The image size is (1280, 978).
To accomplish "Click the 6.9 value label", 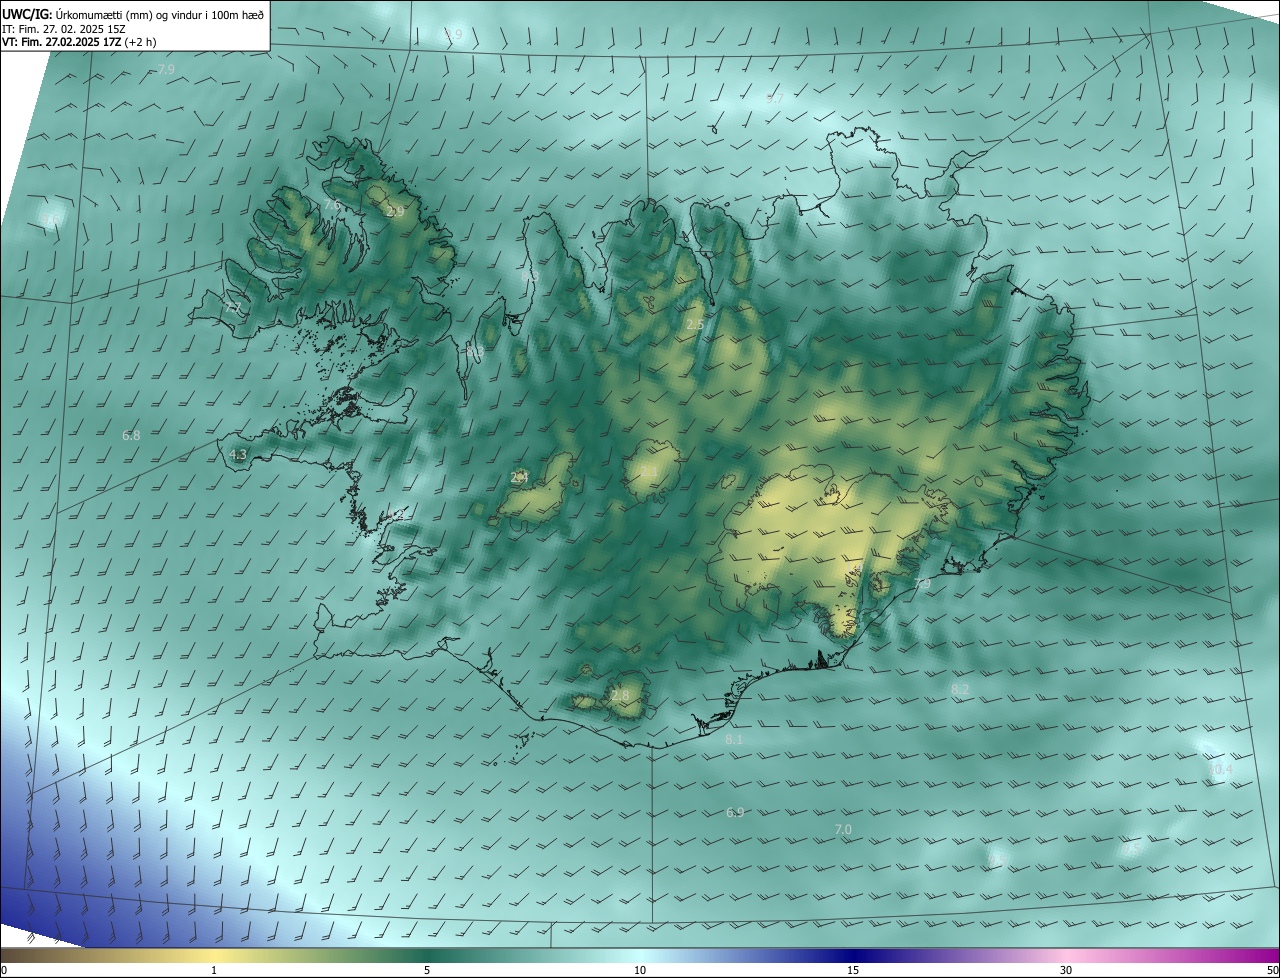I will [735, 813].
